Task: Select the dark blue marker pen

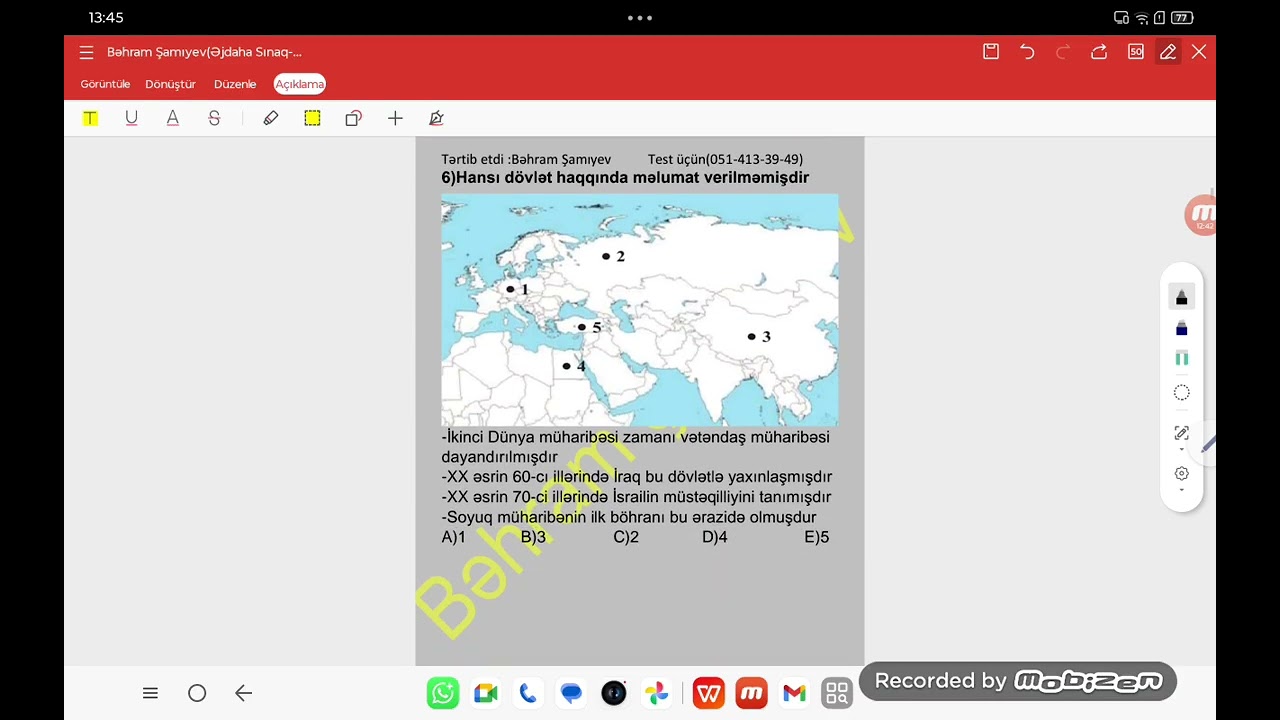Action: click(1181, 328)
